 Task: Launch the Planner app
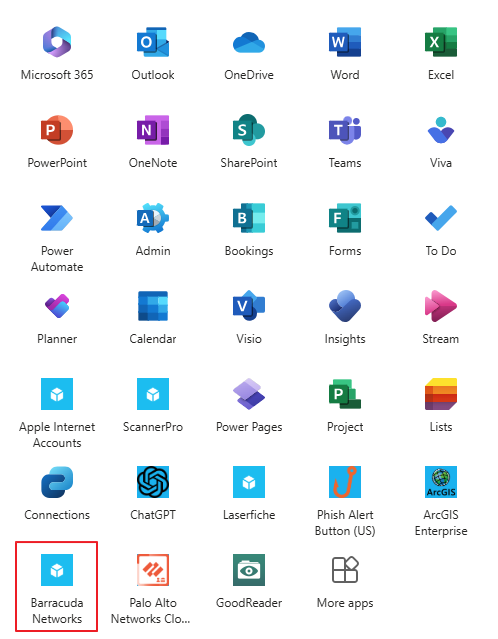57,306
